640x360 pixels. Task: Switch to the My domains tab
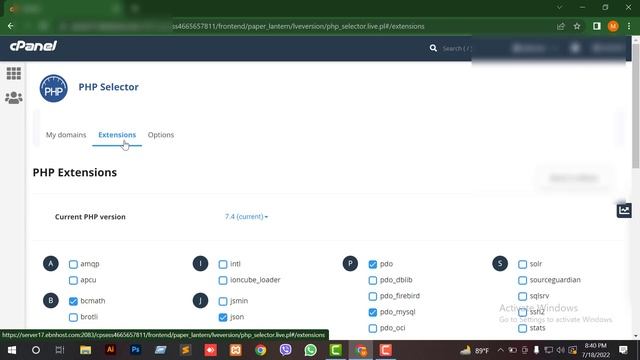pyautogui.click(x=66, y=135)
